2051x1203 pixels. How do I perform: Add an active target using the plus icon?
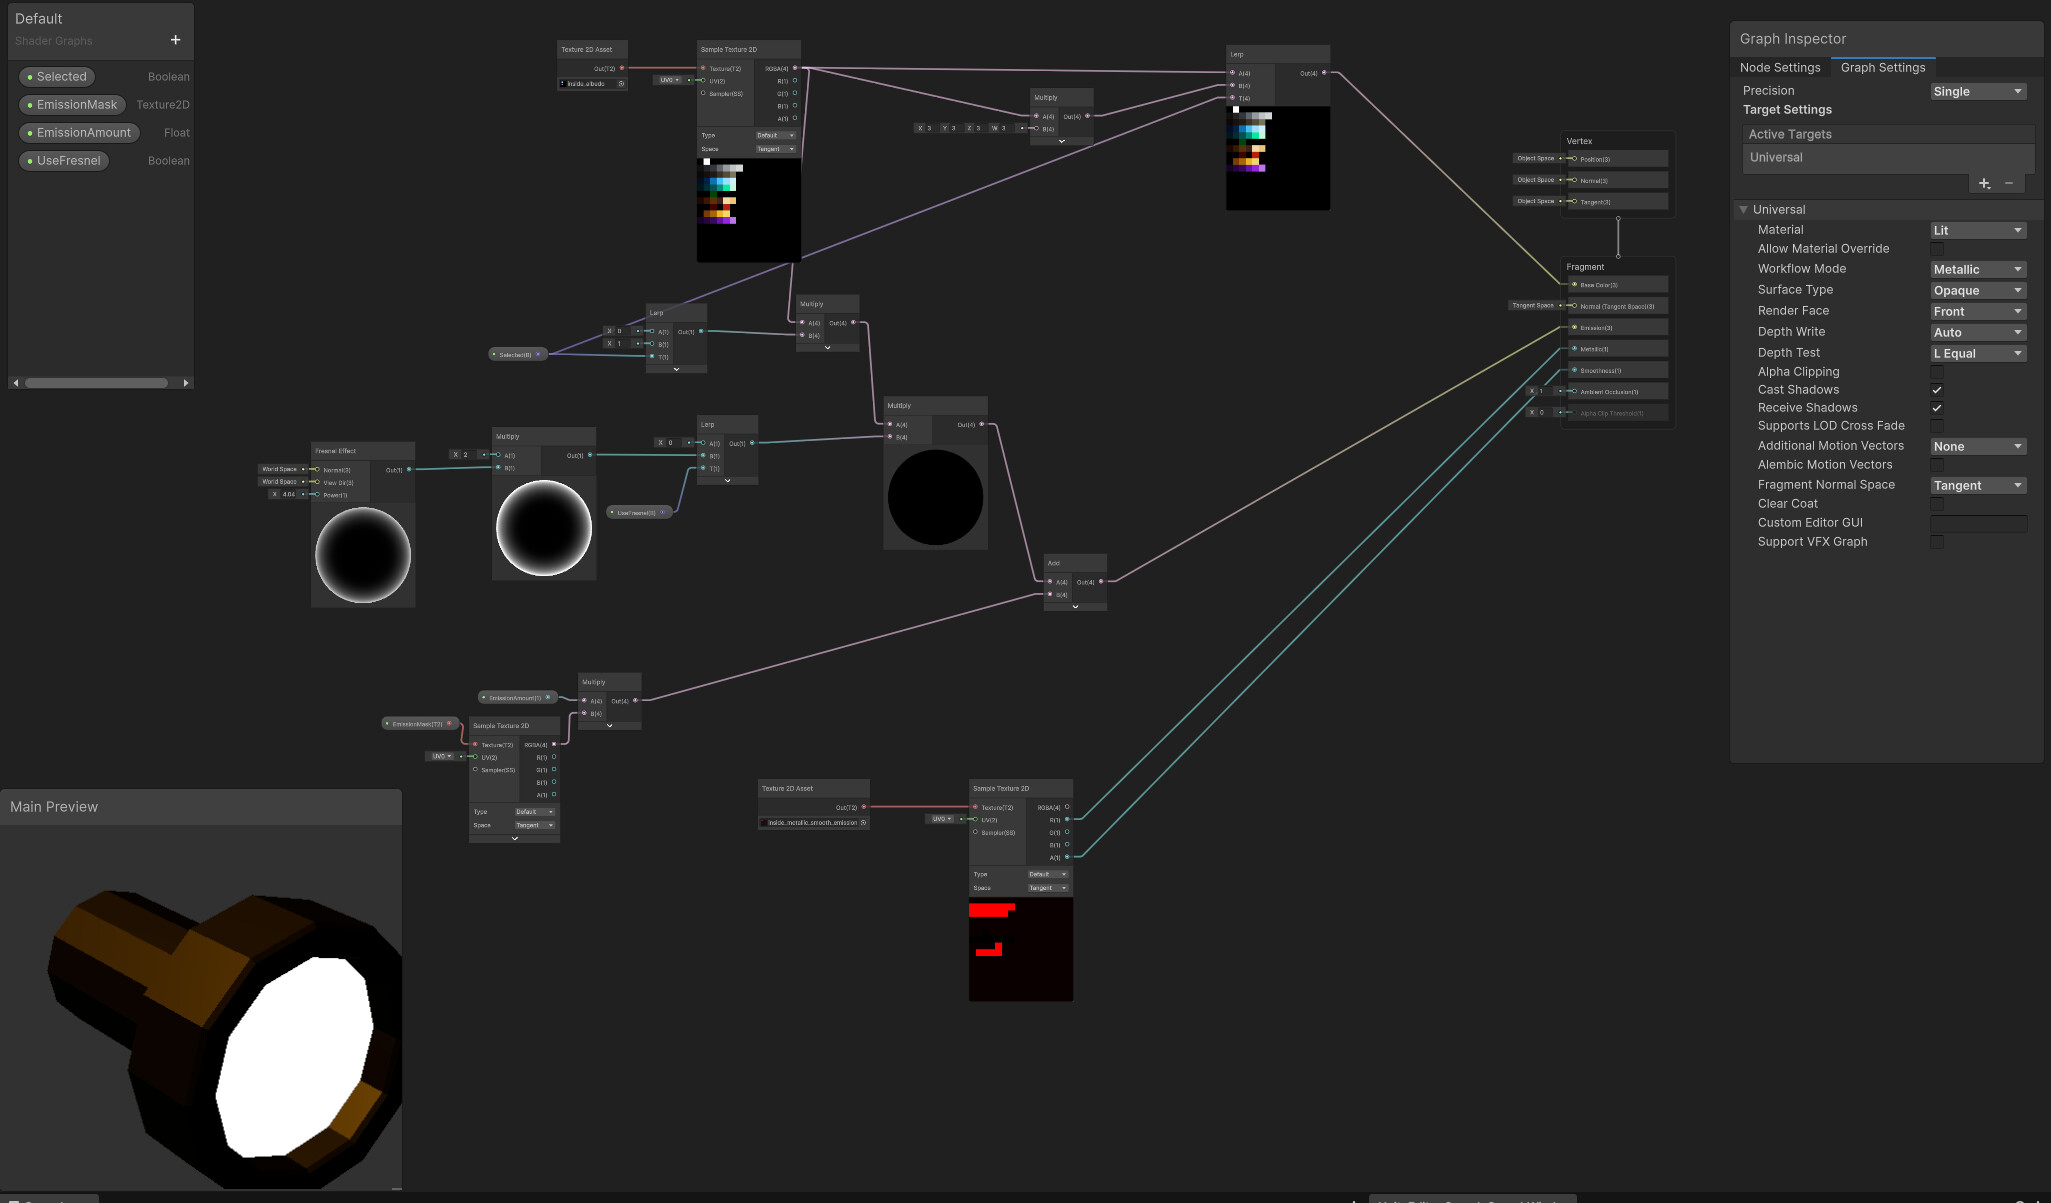pyautogui.click(x=1985, y=183)
